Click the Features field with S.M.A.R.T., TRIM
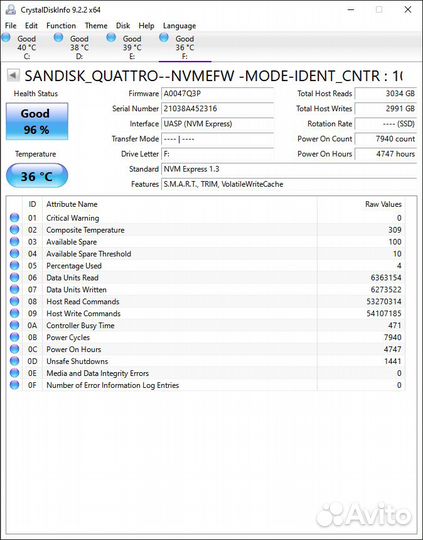 [289, 185]
